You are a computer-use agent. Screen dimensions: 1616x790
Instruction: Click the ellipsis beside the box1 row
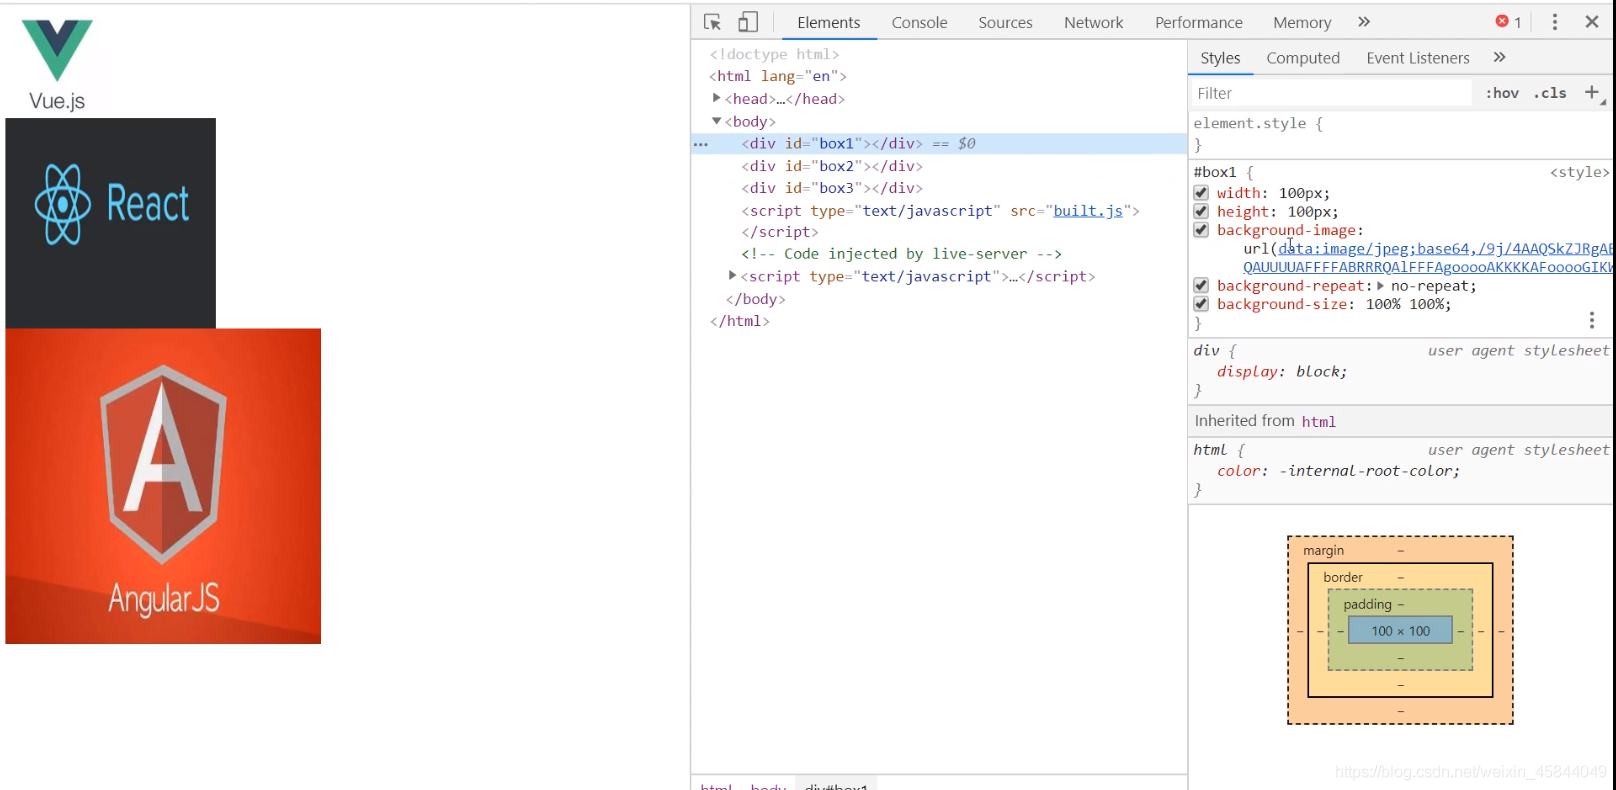point(701,144)
